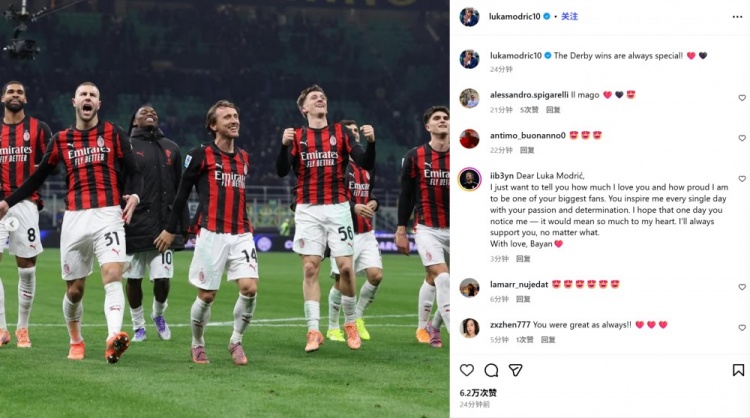Open lukamodric10 header profile picture
The image size is (750, 418).
469,17
